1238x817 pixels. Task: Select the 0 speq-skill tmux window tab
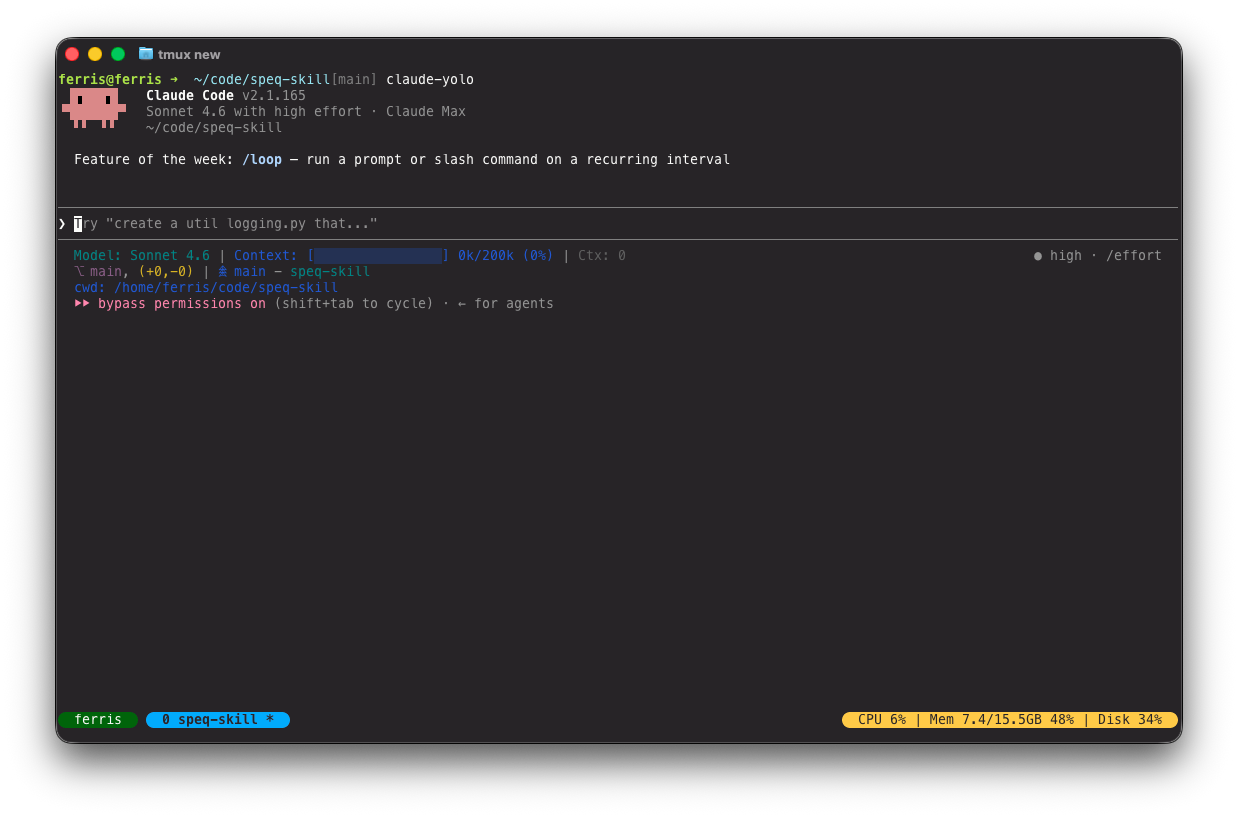[218, 719]
